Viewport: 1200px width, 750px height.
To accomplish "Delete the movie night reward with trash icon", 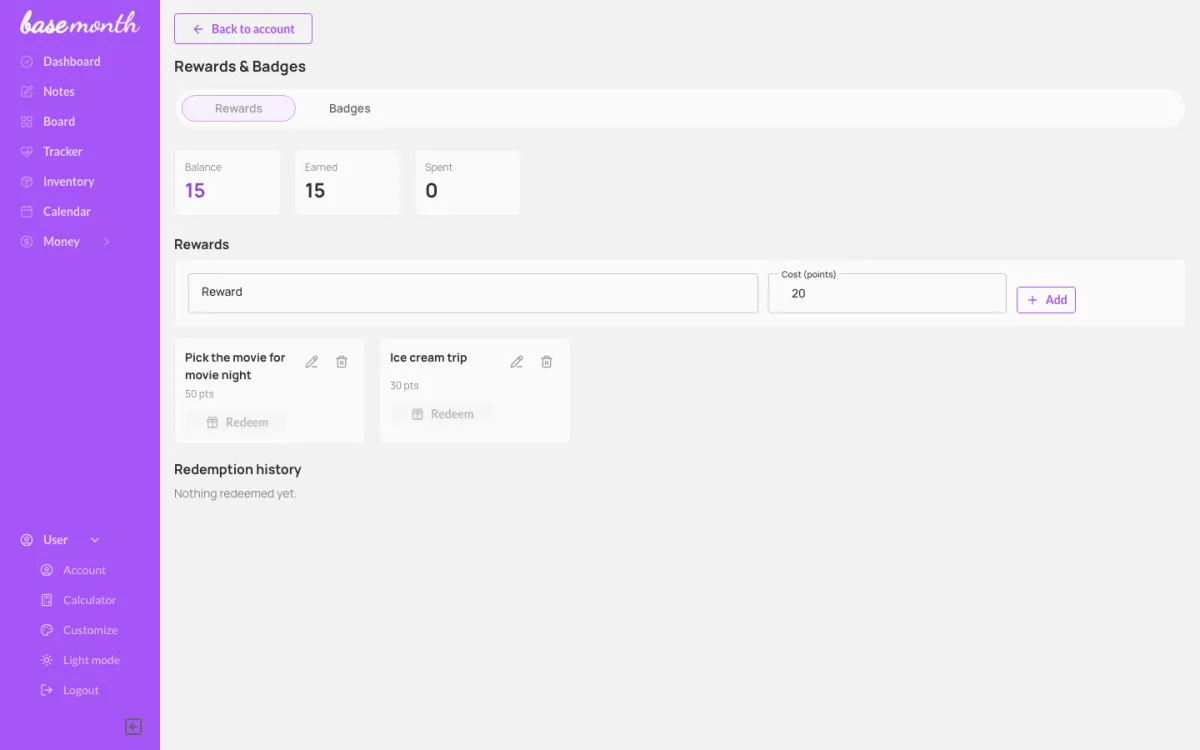I will (x=342, y=362).
